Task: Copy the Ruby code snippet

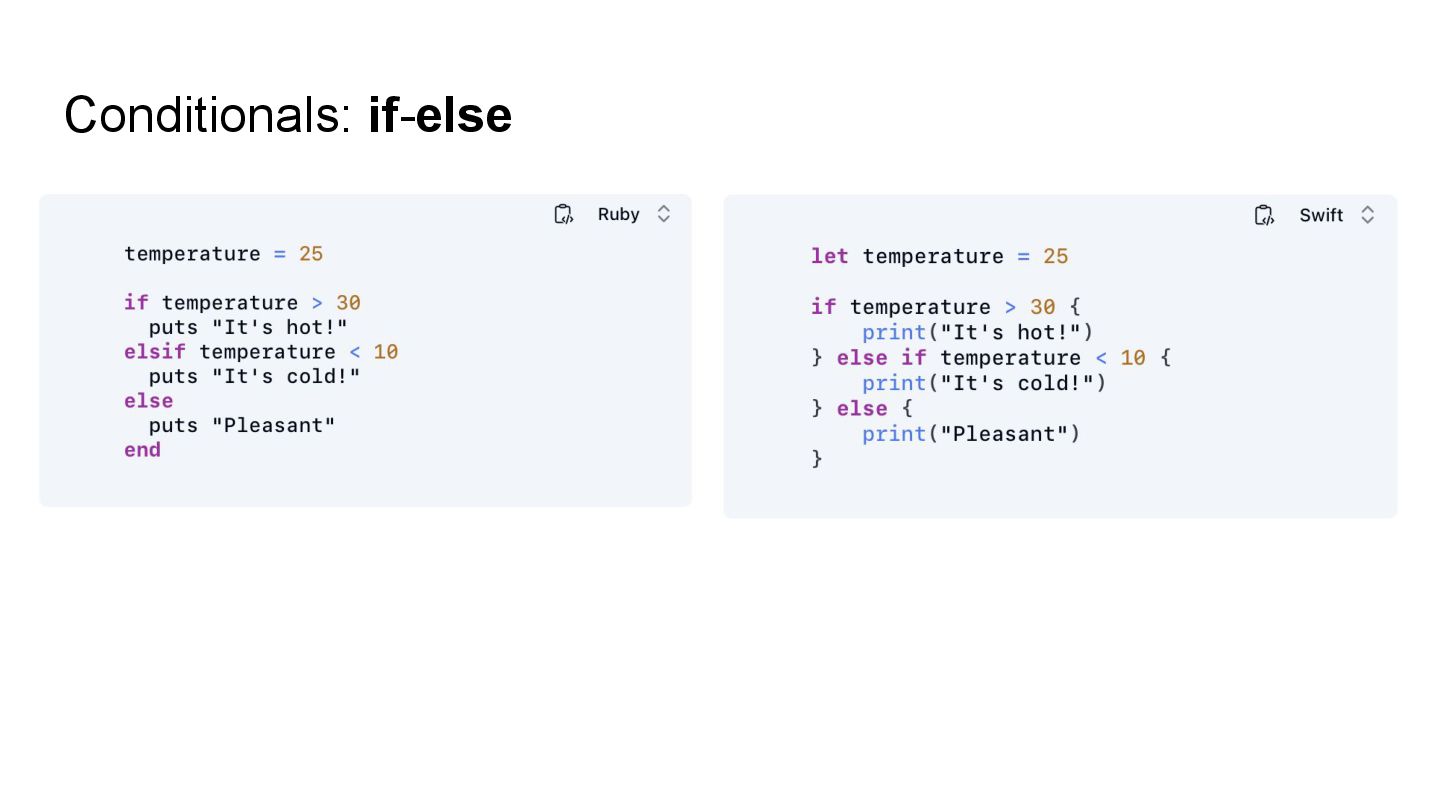Action: (x=564, y=214)
